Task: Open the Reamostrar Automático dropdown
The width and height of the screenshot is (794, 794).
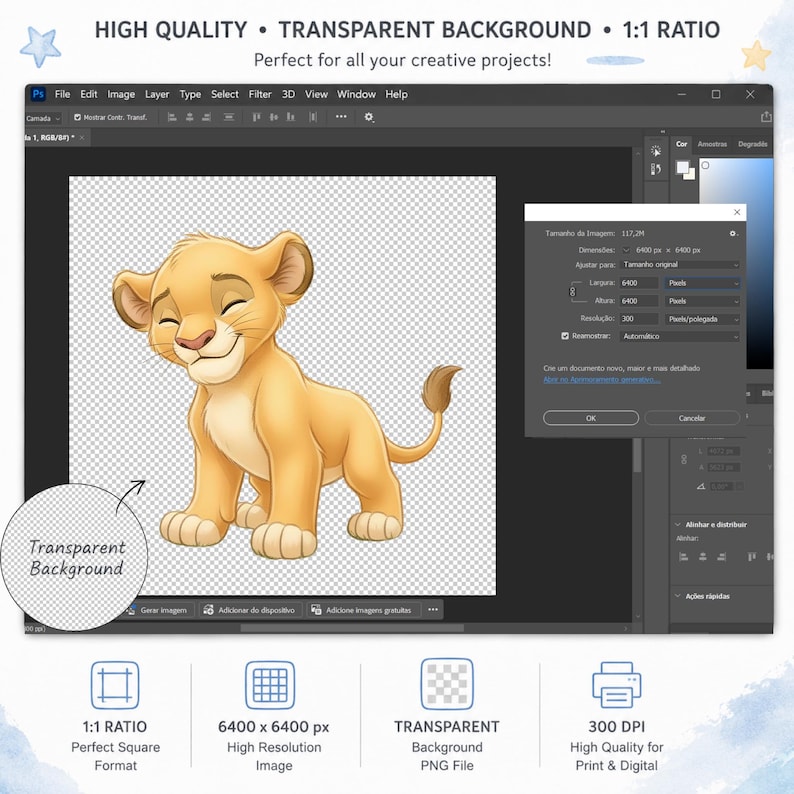Action: click(680, 336)
